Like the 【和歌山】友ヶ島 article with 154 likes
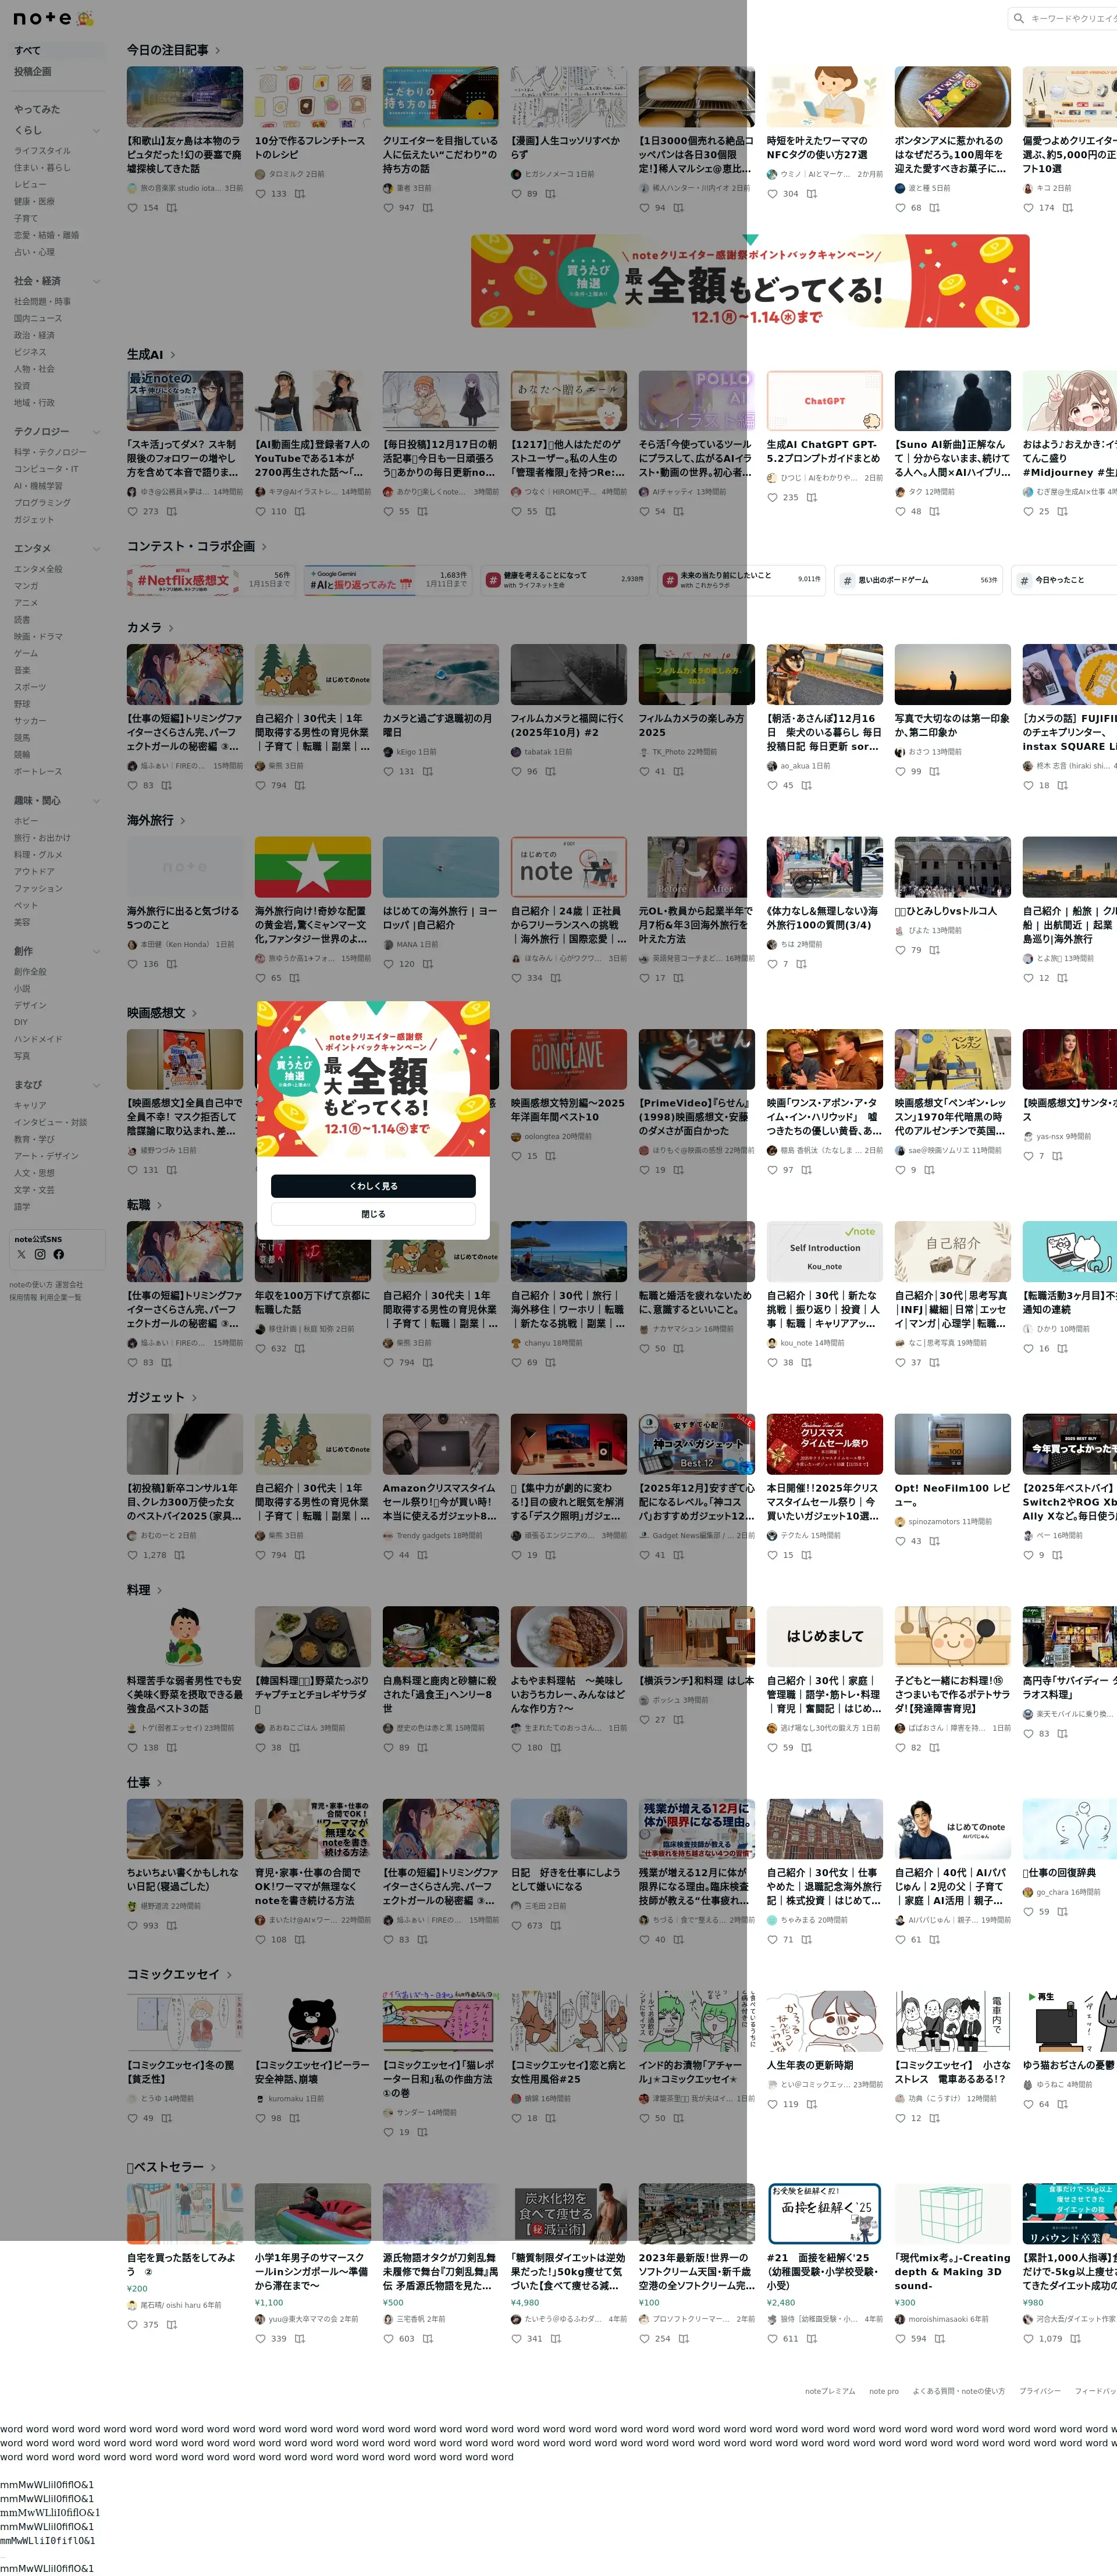Viewport: 1117px width, 2576px height. click(133, 208)
